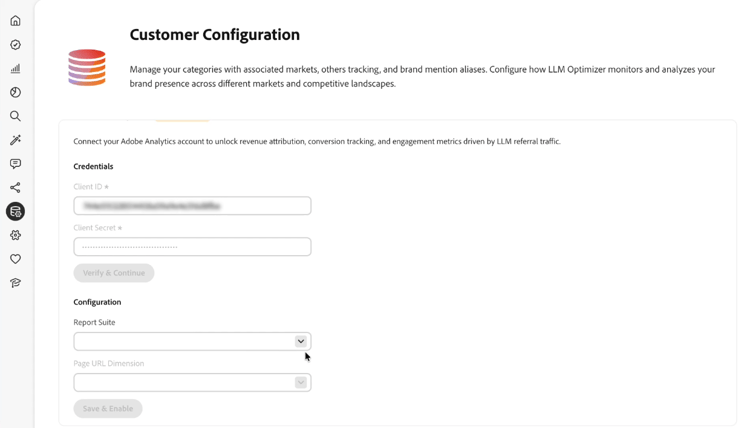Open the magic wand optimize icon
Image resolution: width=750 pixels, height=428 pixels.
point(15,140)
